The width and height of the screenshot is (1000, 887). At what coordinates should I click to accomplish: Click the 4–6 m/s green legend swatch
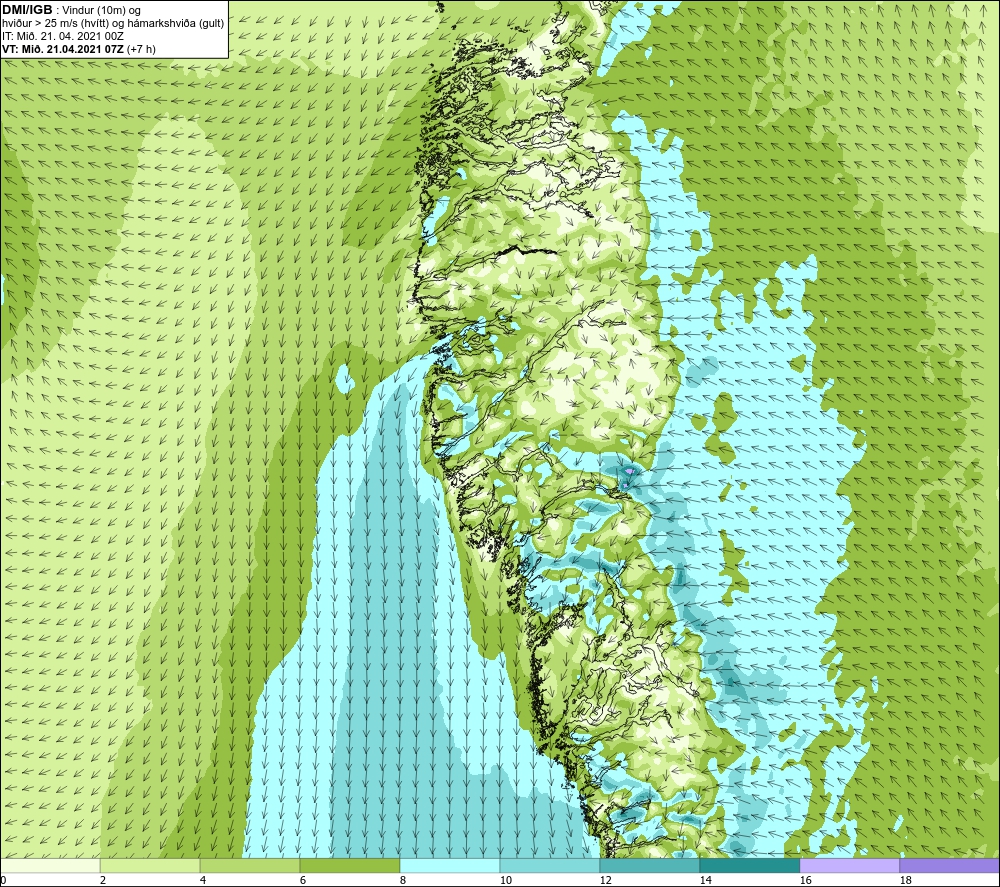click(250, 865)
